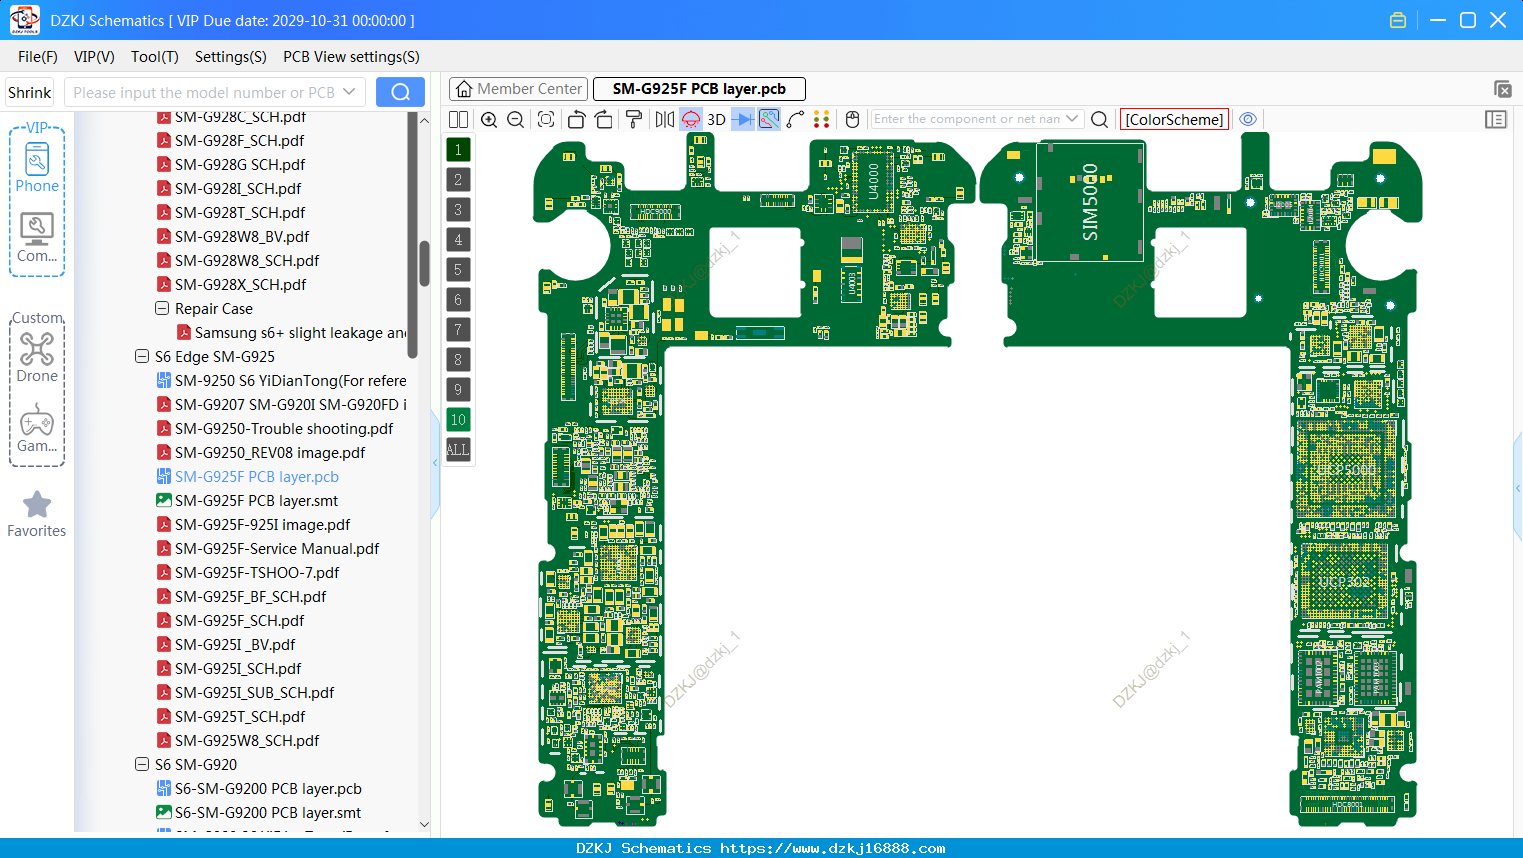Image resolution: width=1523 pixels, height=858 pixels.
Task: Click the mouse settings icon
Action: coord(852,119)
